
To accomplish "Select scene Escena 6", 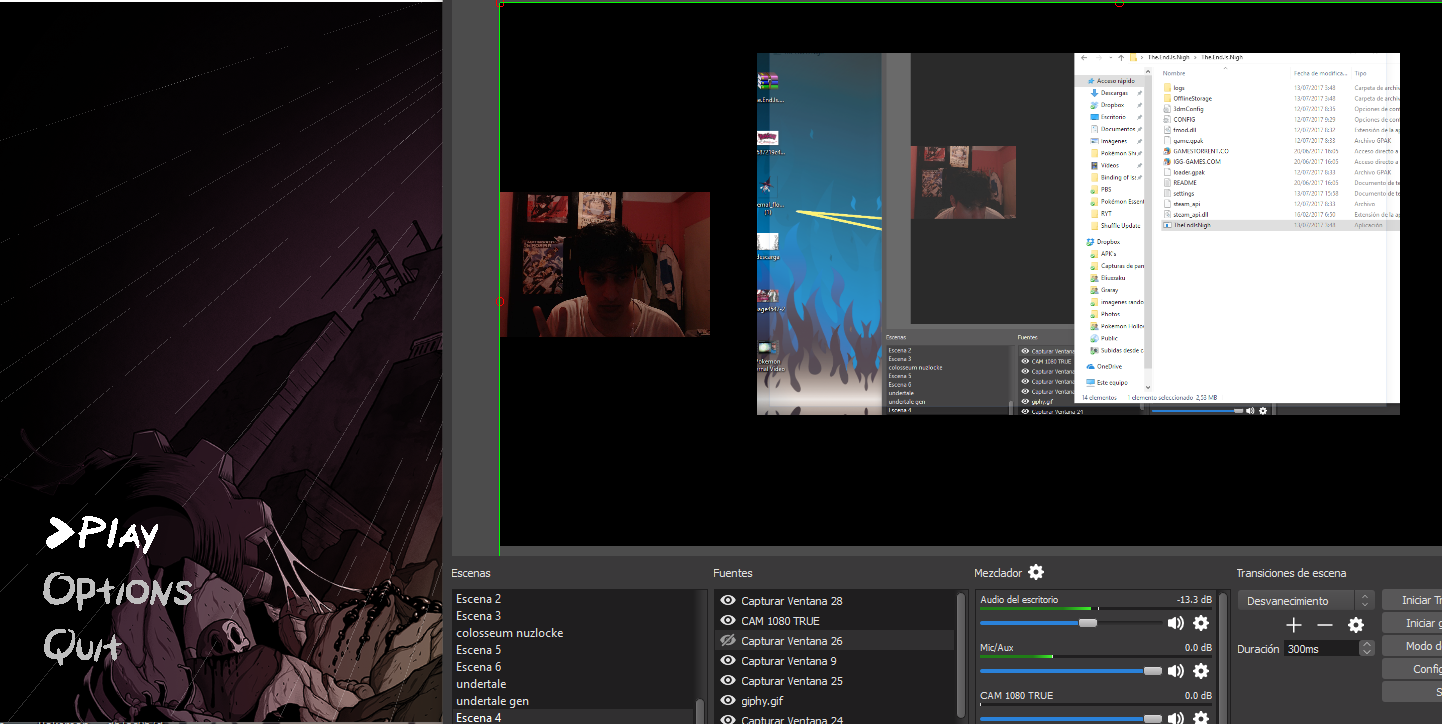I will pyautogui.click(x=573, y=667).
